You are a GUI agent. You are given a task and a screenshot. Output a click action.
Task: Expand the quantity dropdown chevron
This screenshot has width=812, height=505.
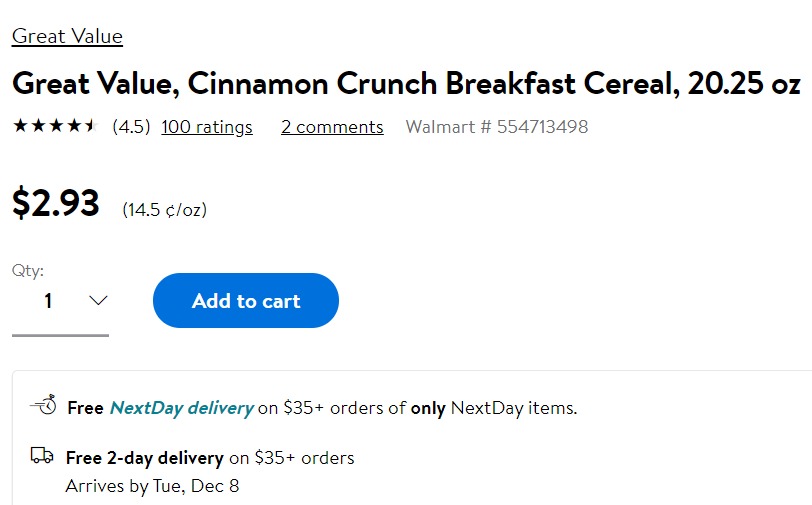coord(98,300)
